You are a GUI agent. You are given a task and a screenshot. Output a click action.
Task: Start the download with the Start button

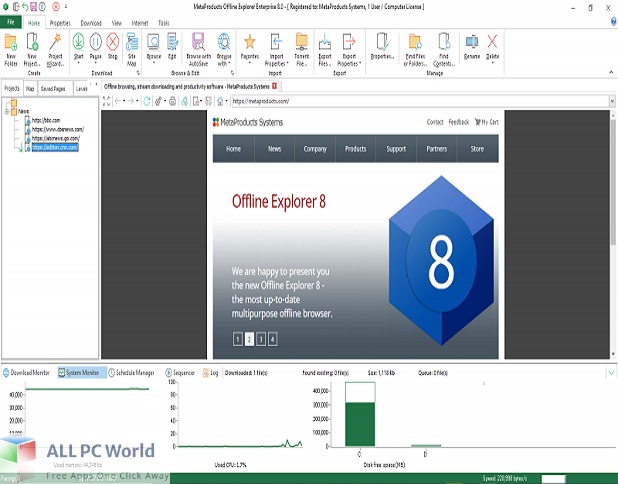[78, 47]
